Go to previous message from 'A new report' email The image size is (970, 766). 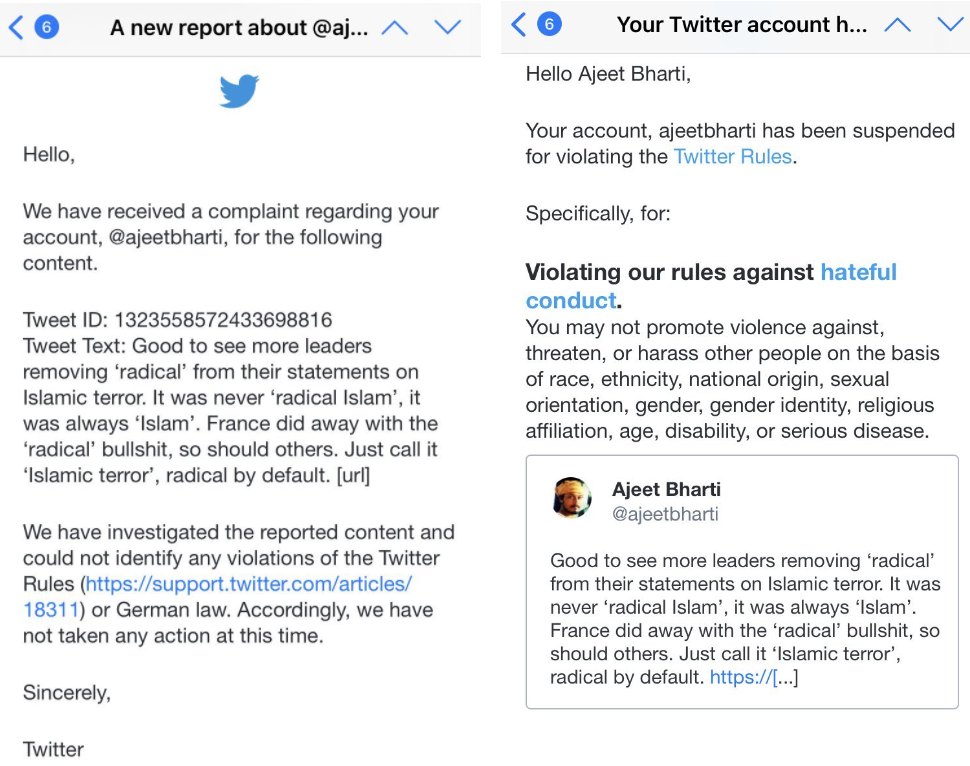[x=395, y=27]
